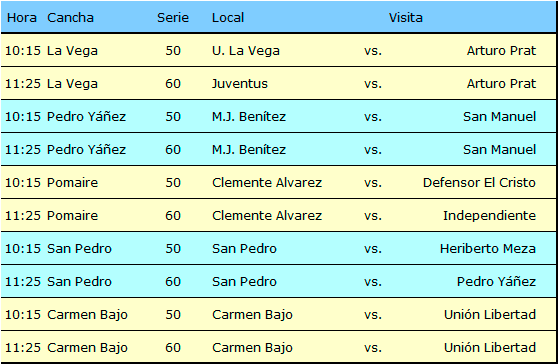Click San Manuel in the series 60 row
Image resolution: width=558 pixels, height=364 pixels.
(499, 149)
